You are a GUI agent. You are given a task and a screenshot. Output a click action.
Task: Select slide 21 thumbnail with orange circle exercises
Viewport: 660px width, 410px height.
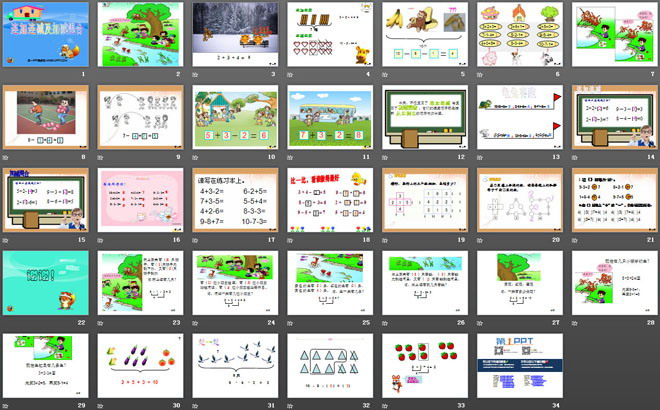615,200
